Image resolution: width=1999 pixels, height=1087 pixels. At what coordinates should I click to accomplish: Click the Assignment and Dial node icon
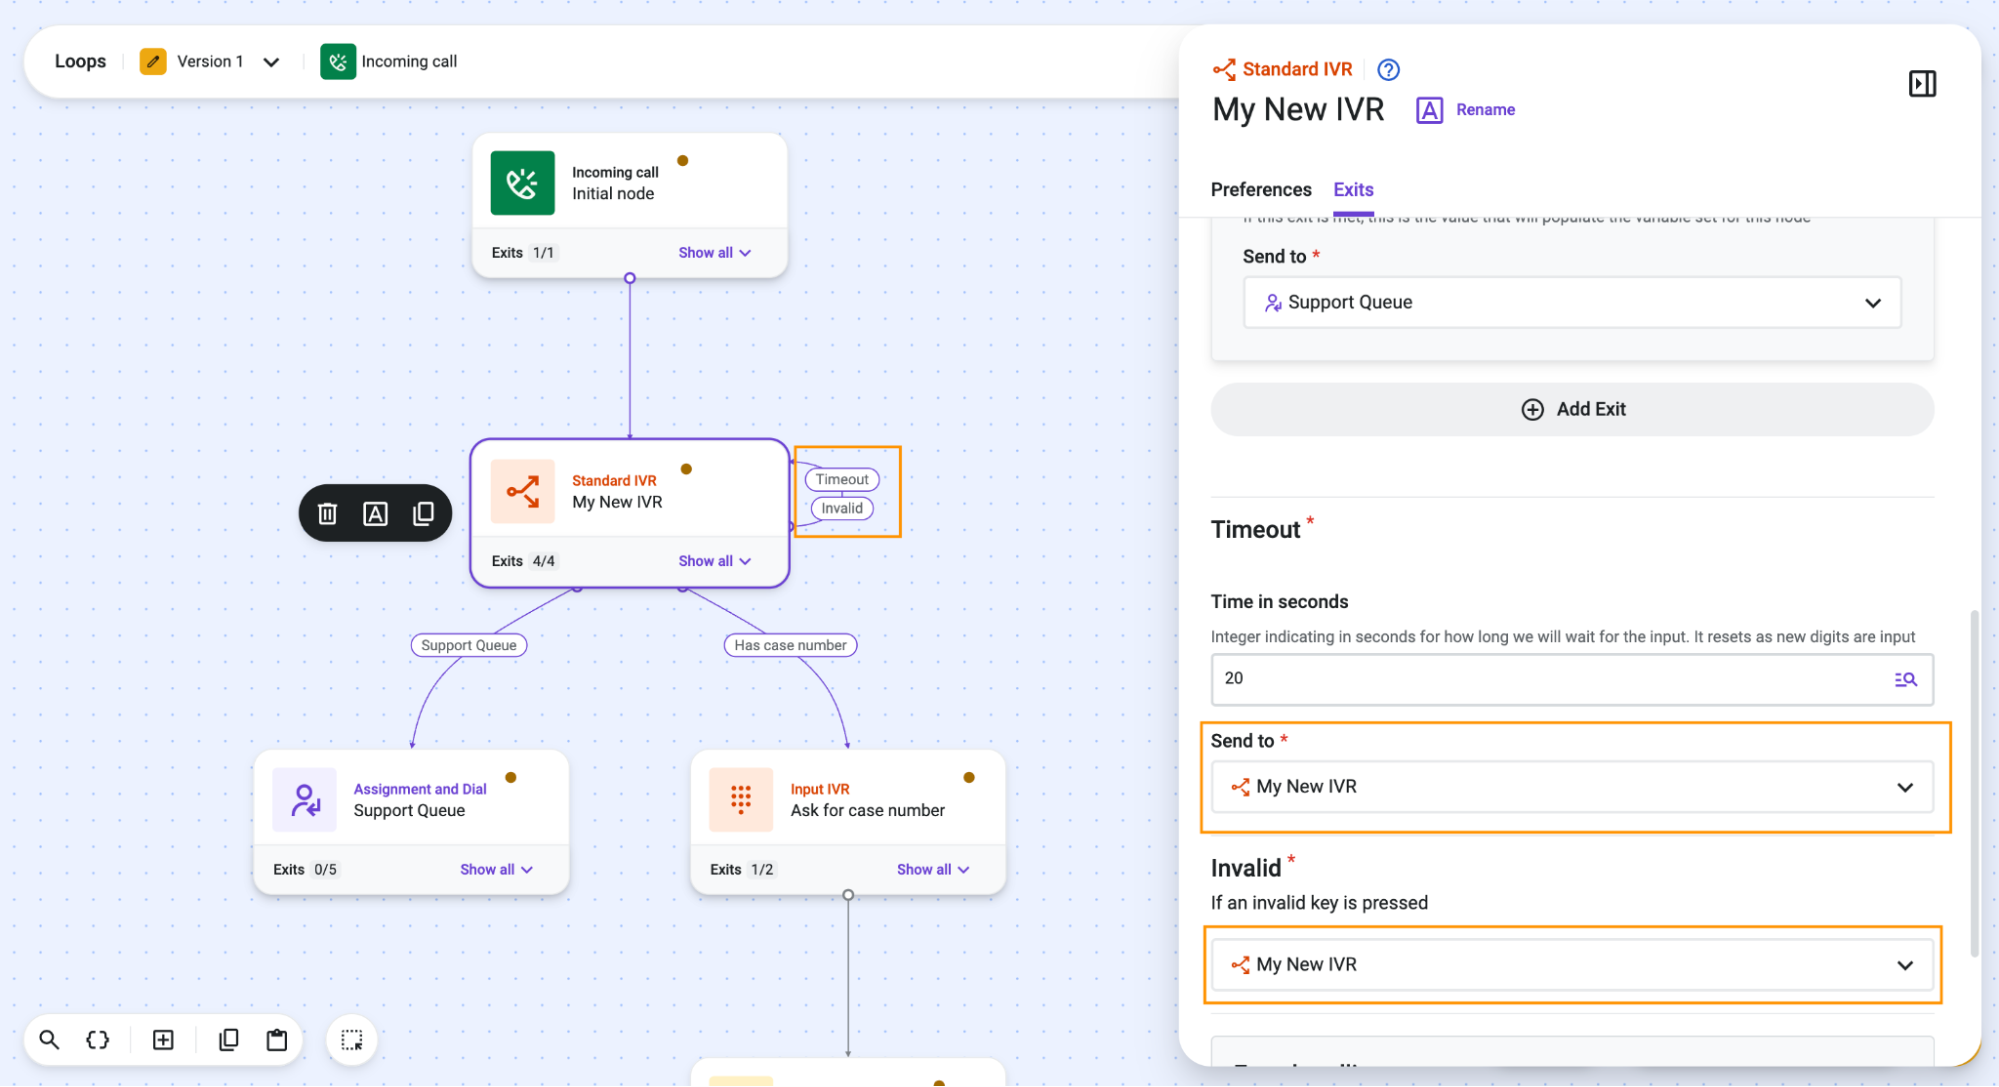(x=304, y=800)
